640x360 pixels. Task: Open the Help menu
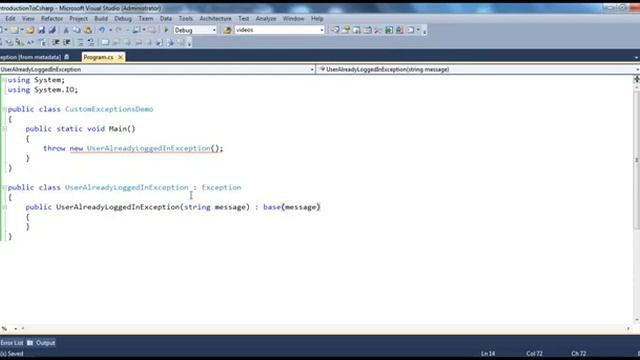point(317,19)
